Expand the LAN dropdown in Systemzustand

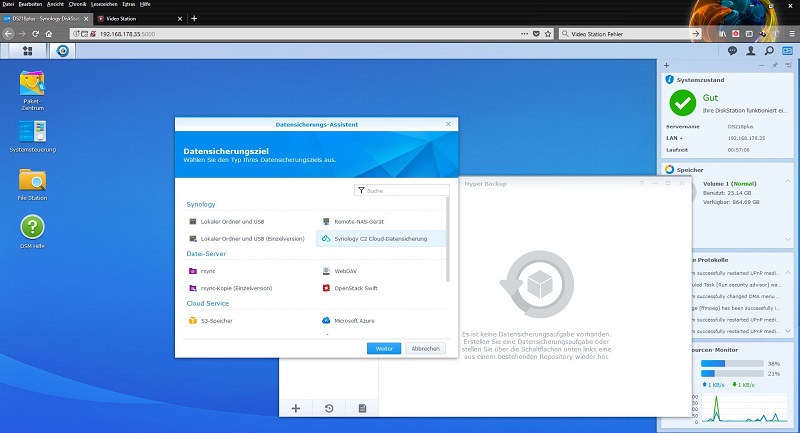click(x=681, y=138)
